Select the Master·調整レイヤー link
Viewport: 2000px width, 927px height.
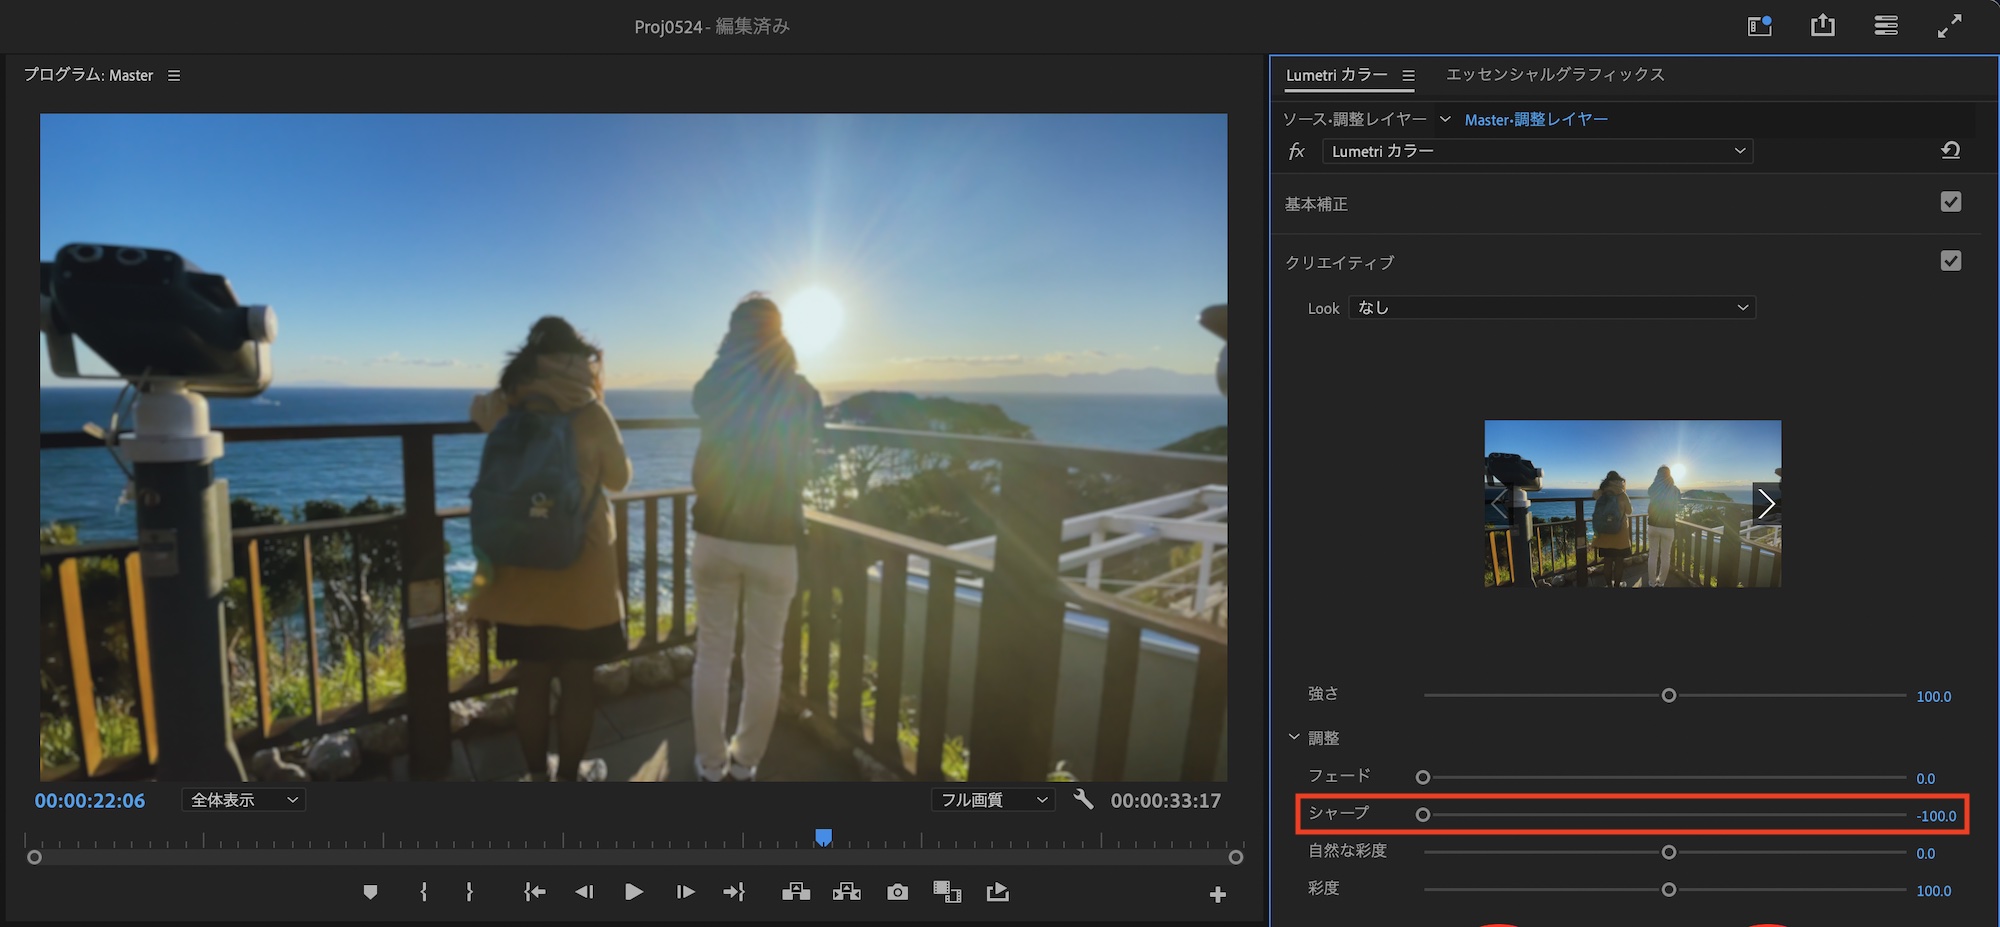click(1536, 120)
